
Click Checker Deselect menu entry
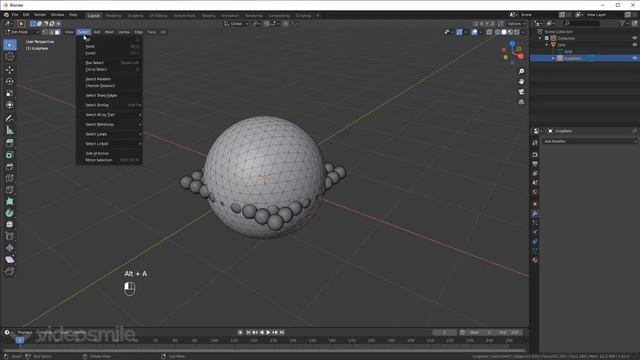click(109, 86)
